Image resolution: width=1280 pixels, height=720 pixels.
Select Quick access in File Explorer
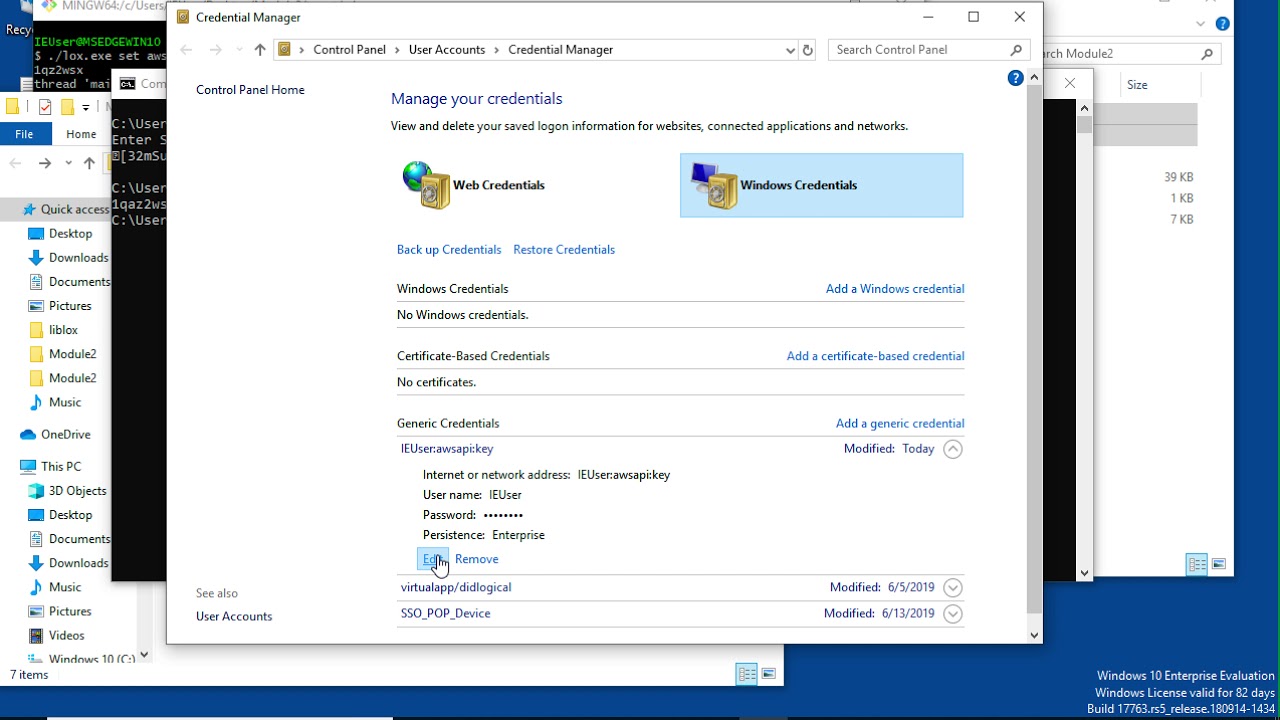[x=65, y=209]
